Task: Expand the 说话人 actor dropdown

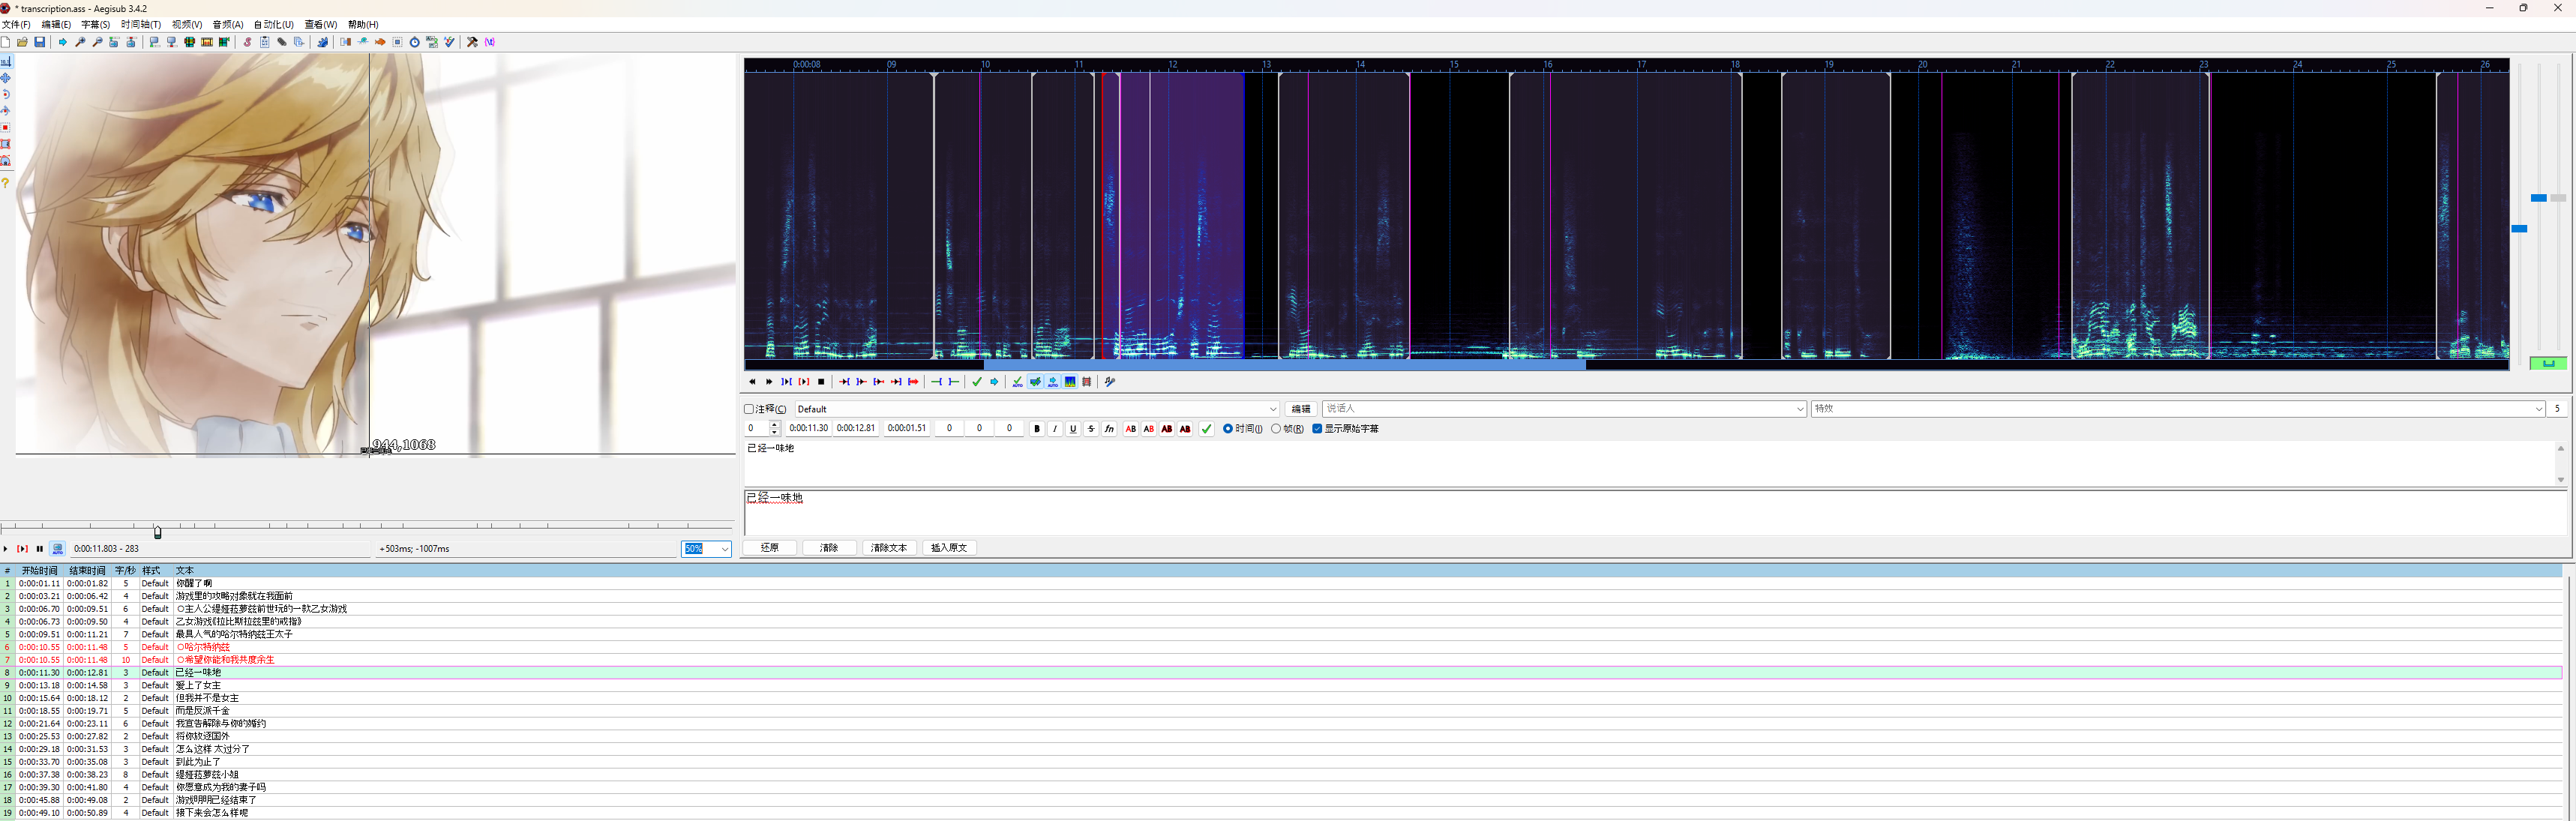Action: click(x=1799, y=409)
